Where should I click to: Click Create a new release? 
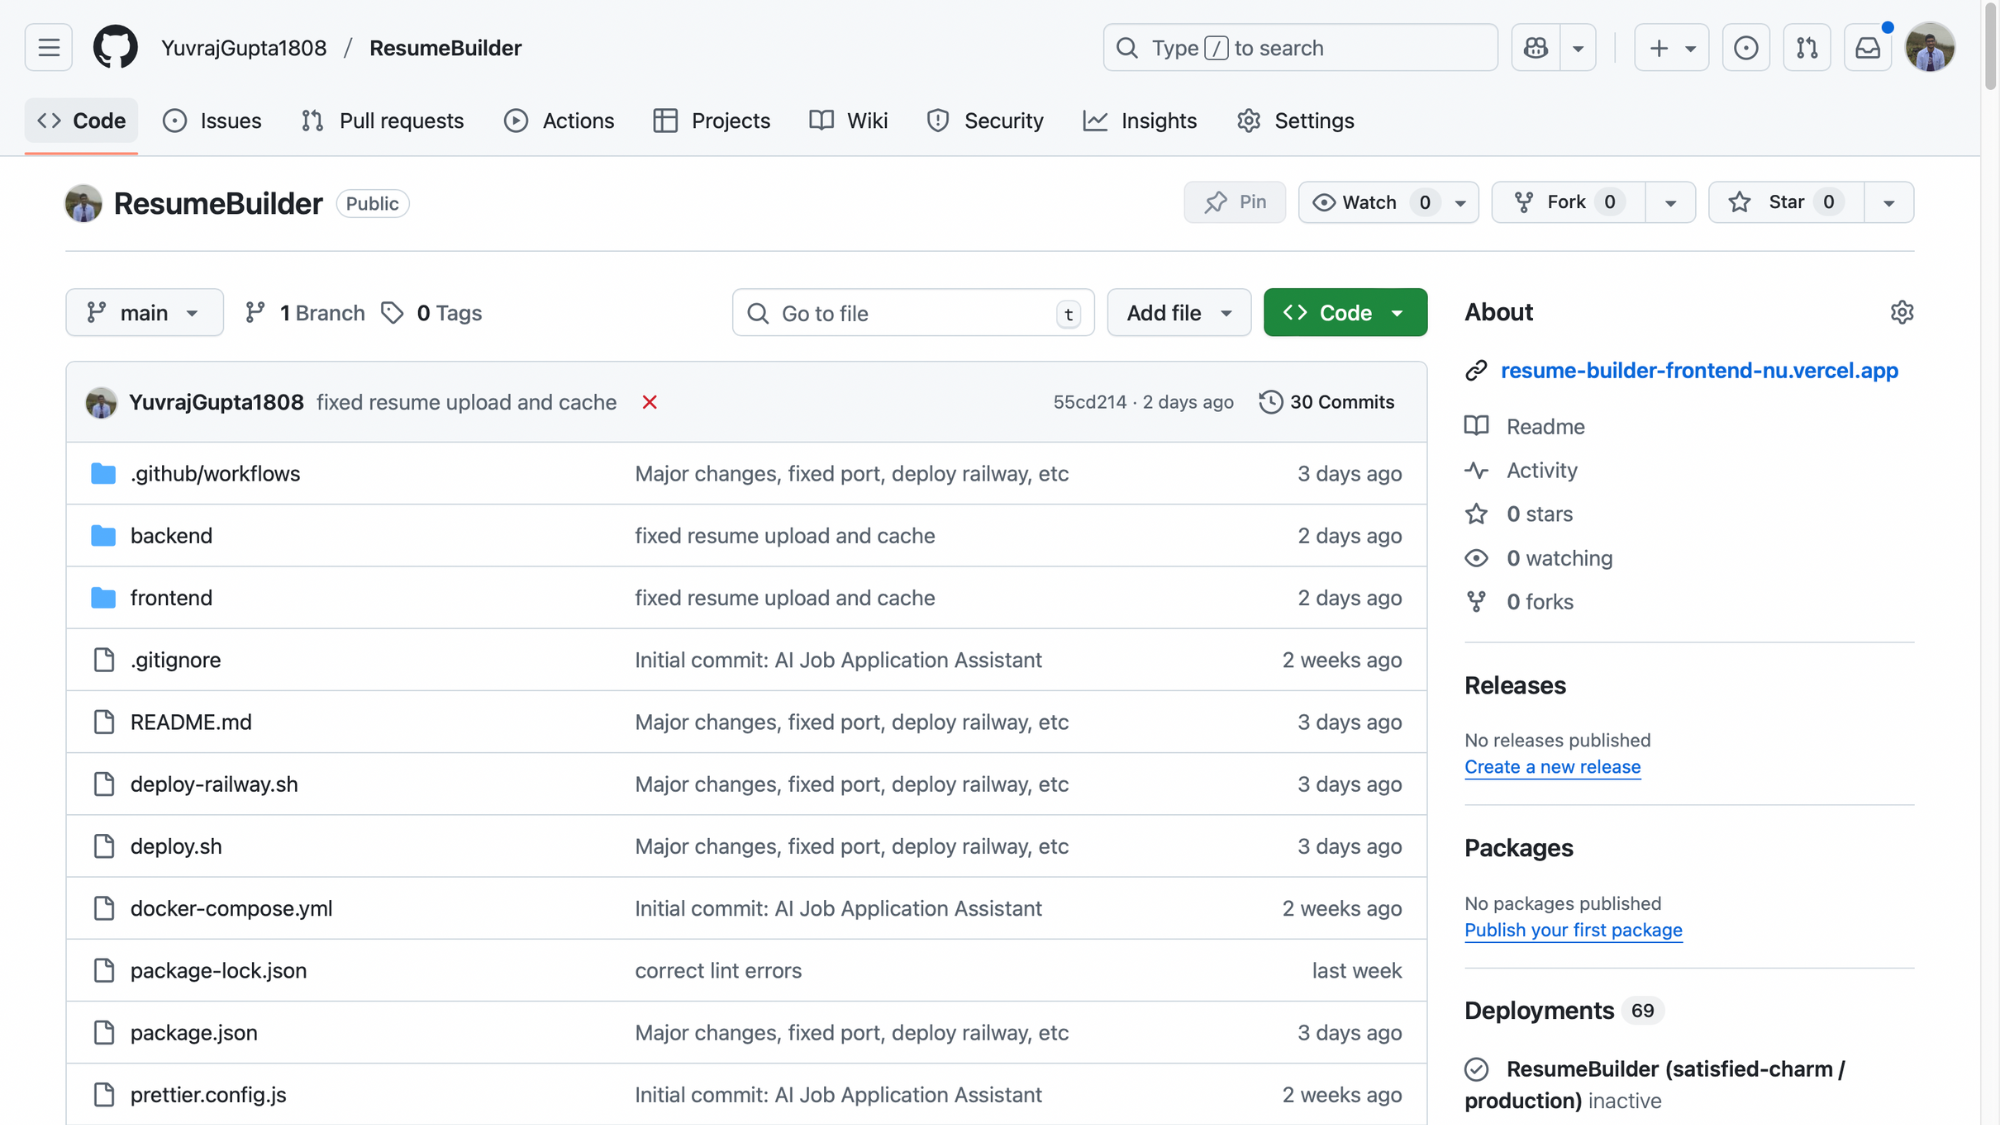[x=1552, y=767]
